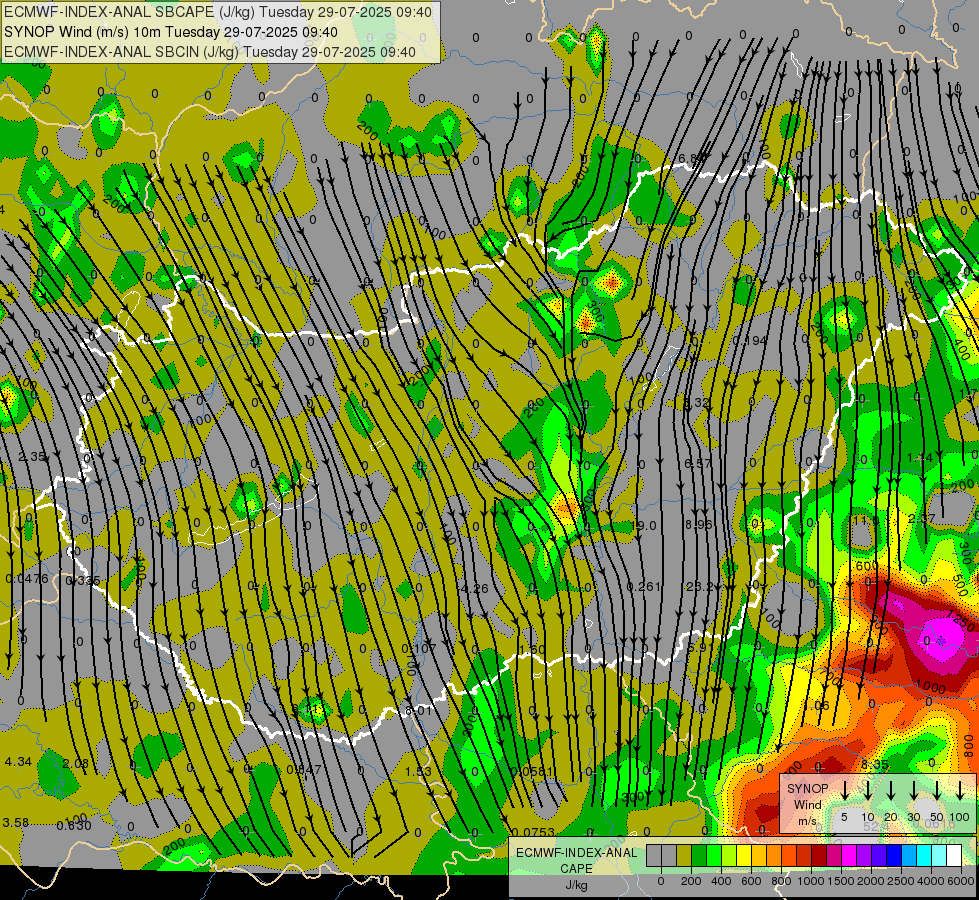Click the 6.84 value on the map

pos(691,157)
